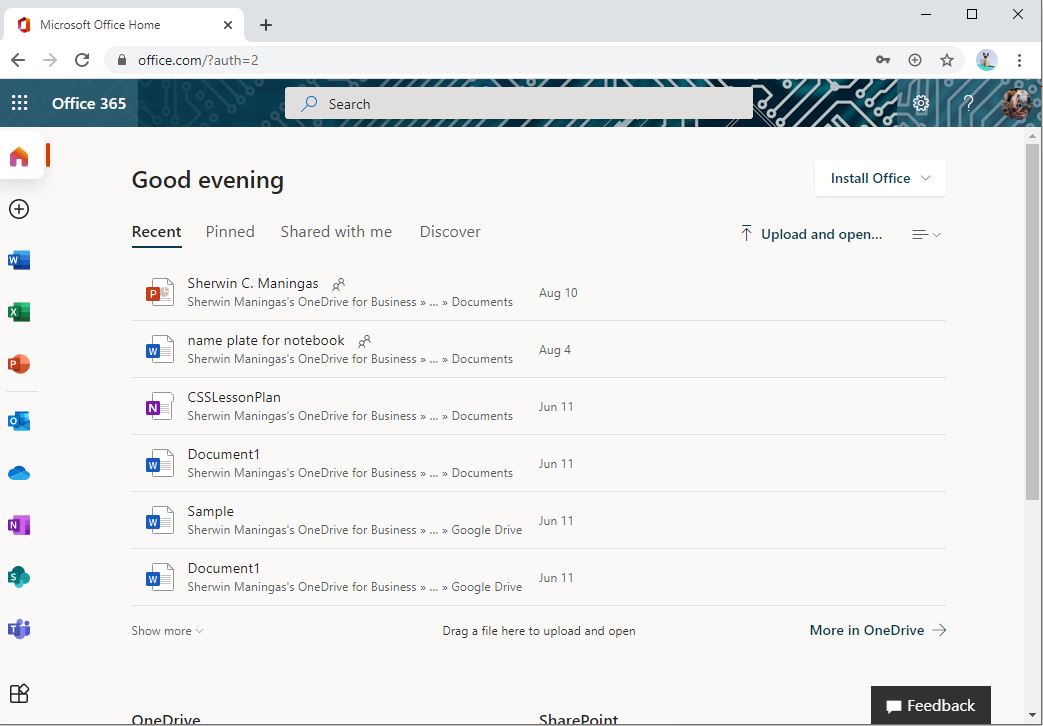
Task: Open Settings gear in Office header
Action: click(x=921, y=103)
